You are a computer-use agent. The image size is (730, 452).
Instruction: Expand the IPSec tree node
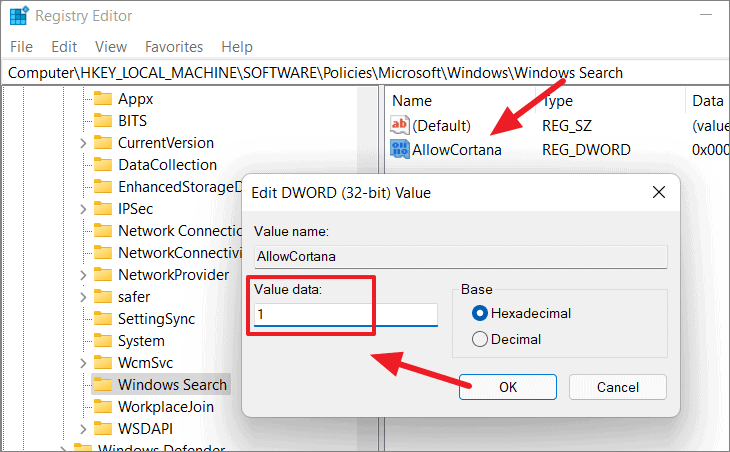pos(83,209)
